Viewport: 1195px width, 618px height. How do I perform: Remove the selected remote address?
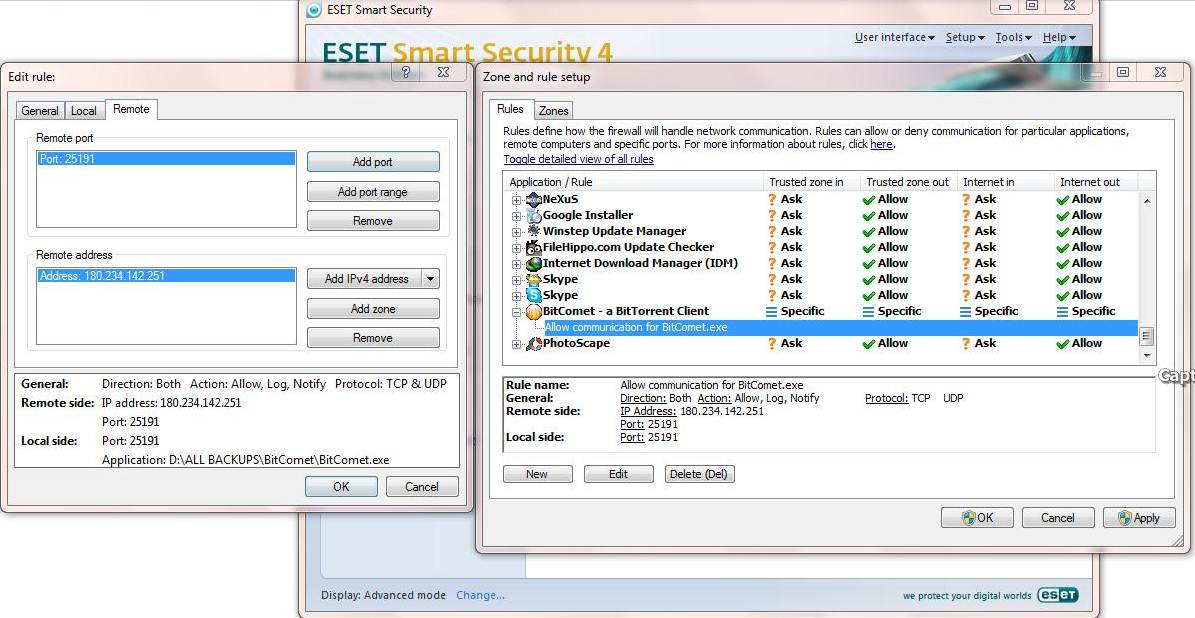(x=373, y=338)
